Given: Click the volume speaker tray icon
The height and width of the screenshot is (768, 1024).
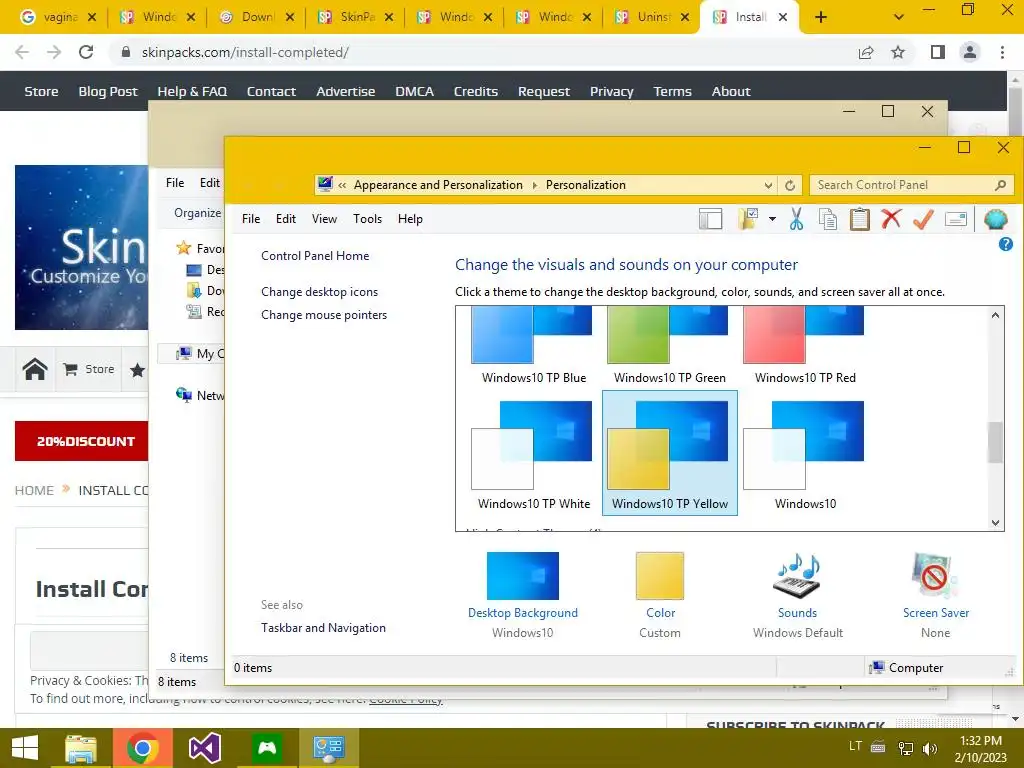Looking at the screenshot, I should point(930,748).
